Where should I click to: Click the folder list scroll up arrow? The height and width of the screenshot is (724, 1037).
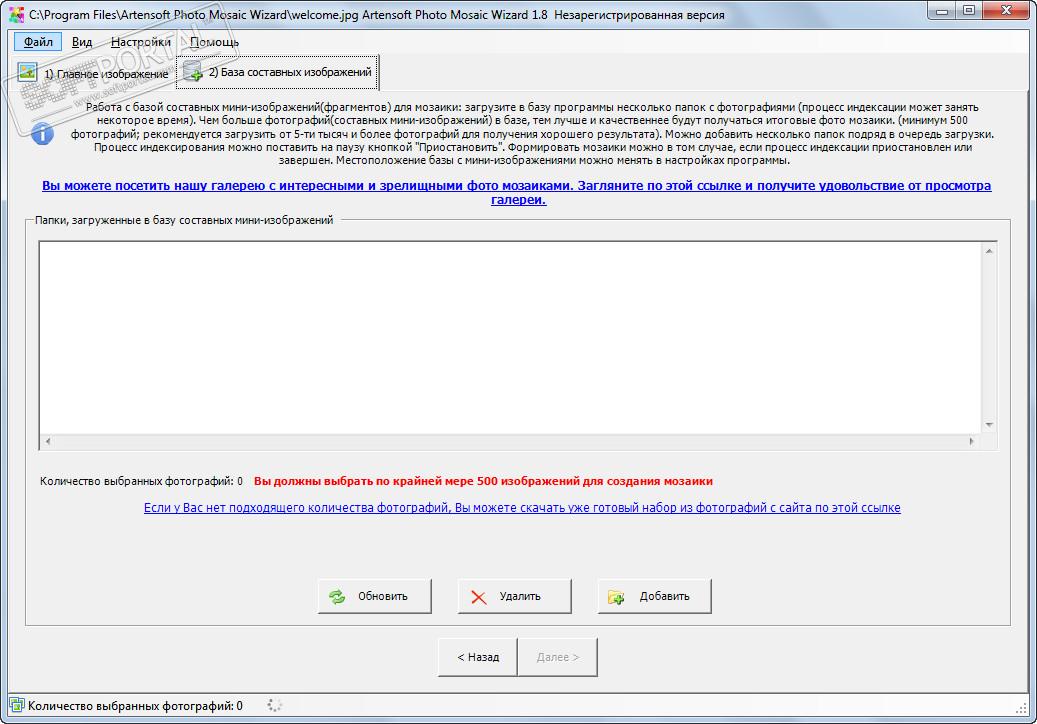(x=989, y=251)
